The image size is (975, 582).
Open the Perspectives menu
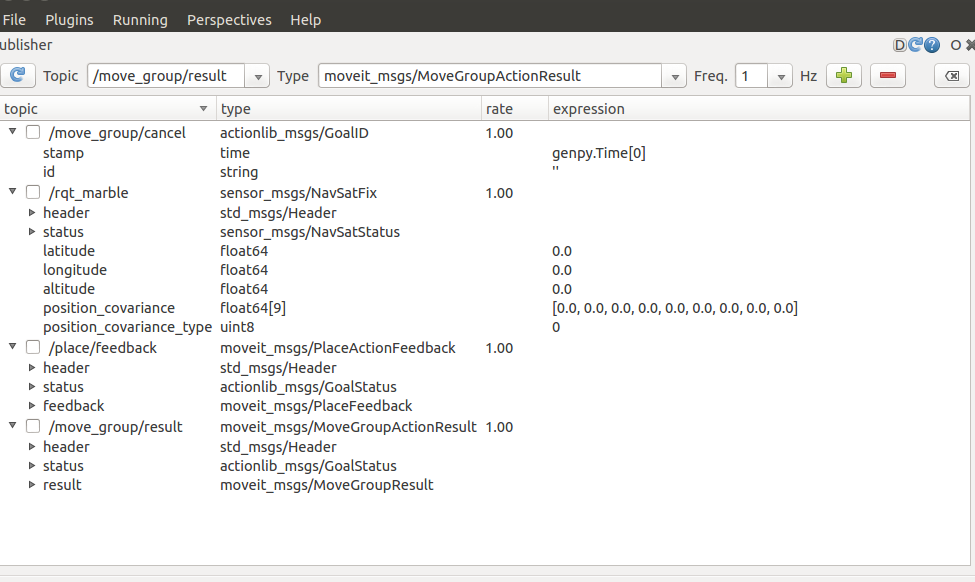(229, 20)
